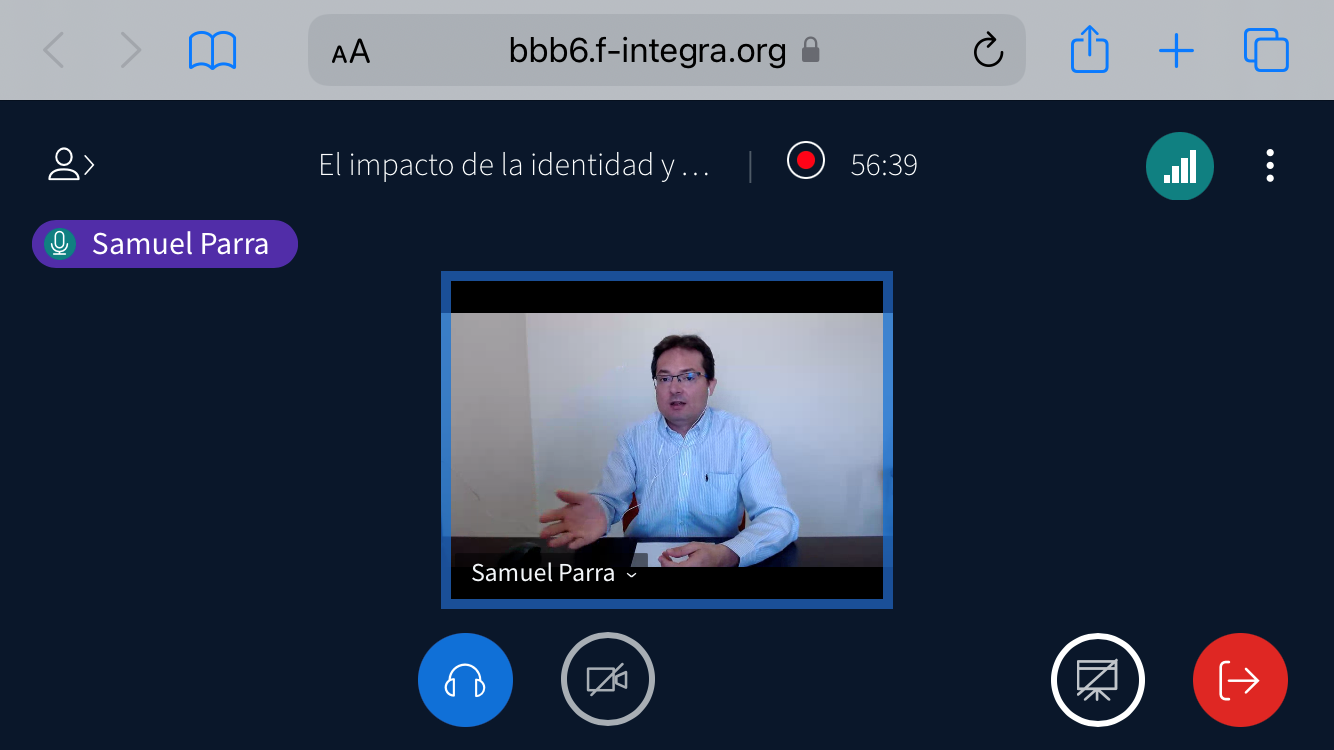Open the Safari share sheet
Viewport: 1334px width, 750px height.
[1089, 50]
